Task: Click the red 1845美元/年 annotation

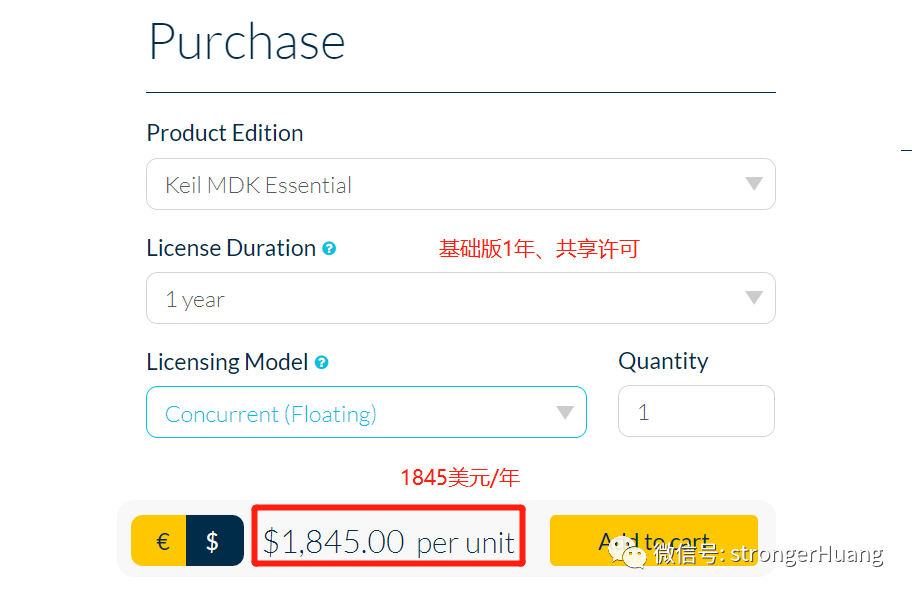Action: [x=460, y=478]
